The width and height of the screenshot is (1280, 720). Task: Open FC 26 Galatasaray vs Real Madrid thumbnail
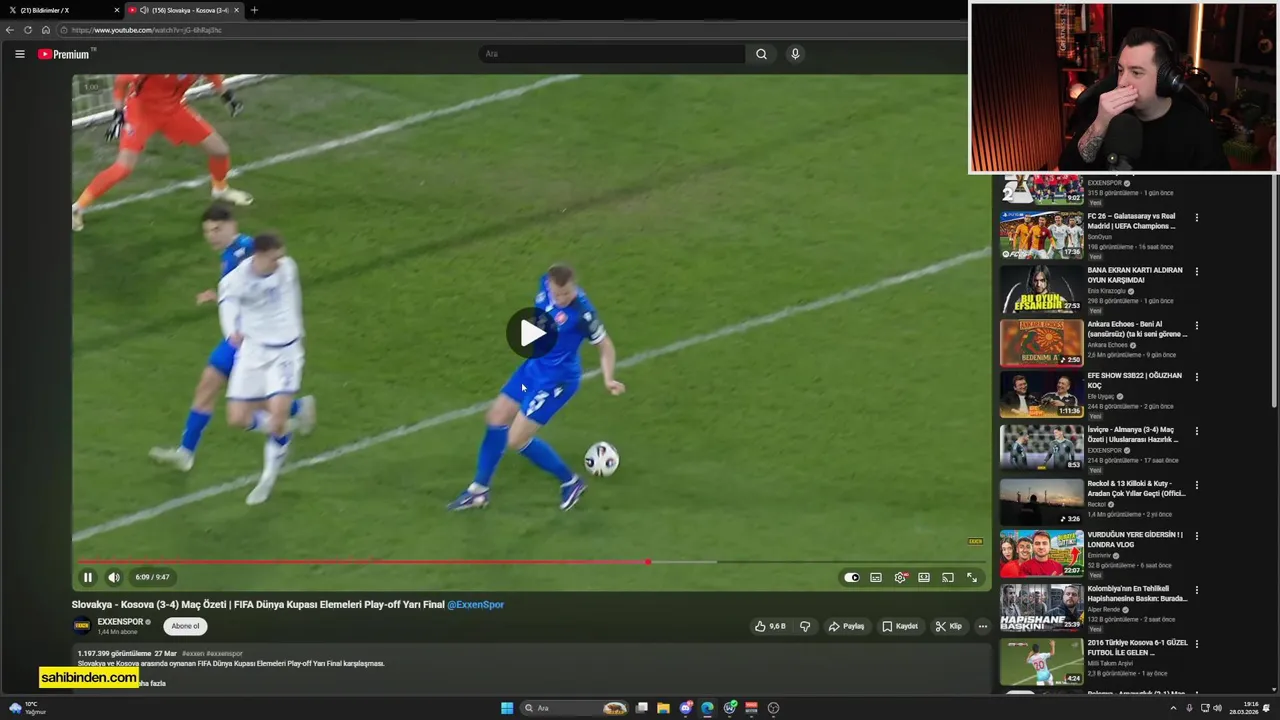[x=1042, y=235]
